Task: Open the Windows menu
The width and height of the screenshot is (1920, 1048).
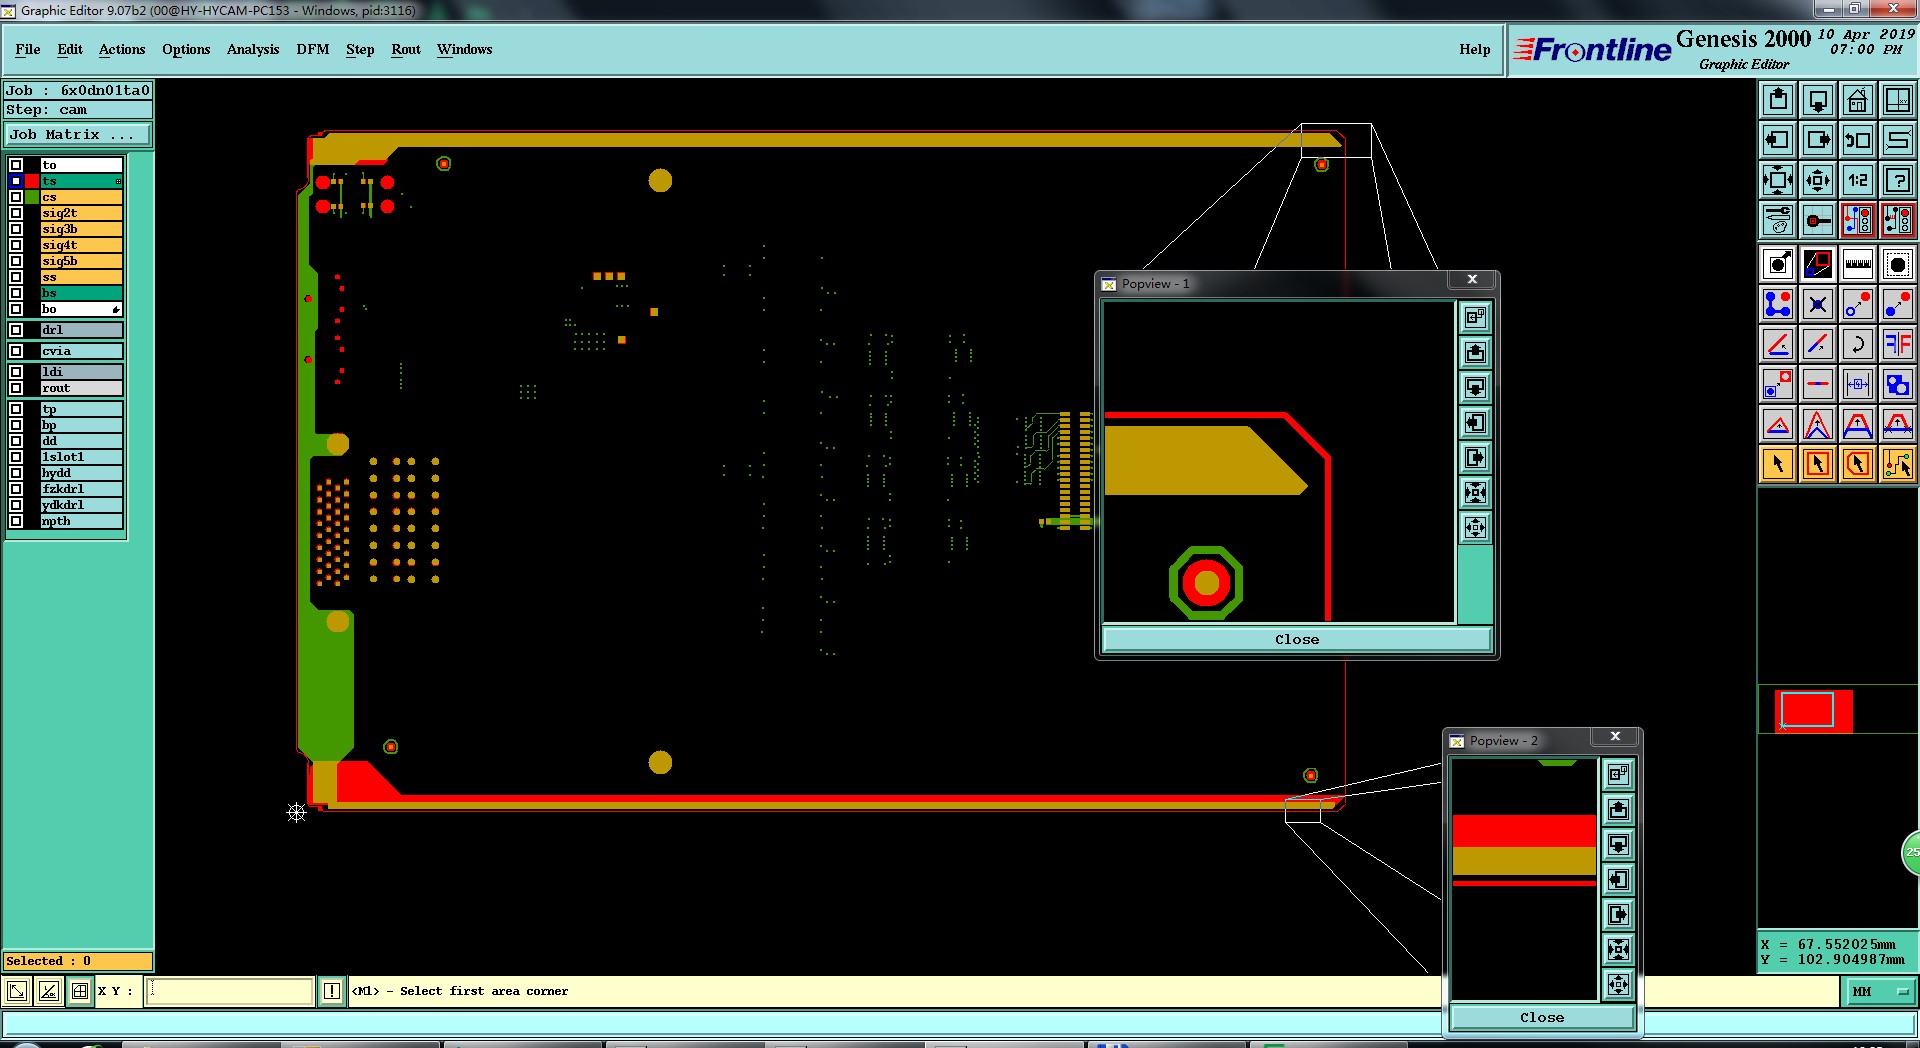Action: pos(464,49)
